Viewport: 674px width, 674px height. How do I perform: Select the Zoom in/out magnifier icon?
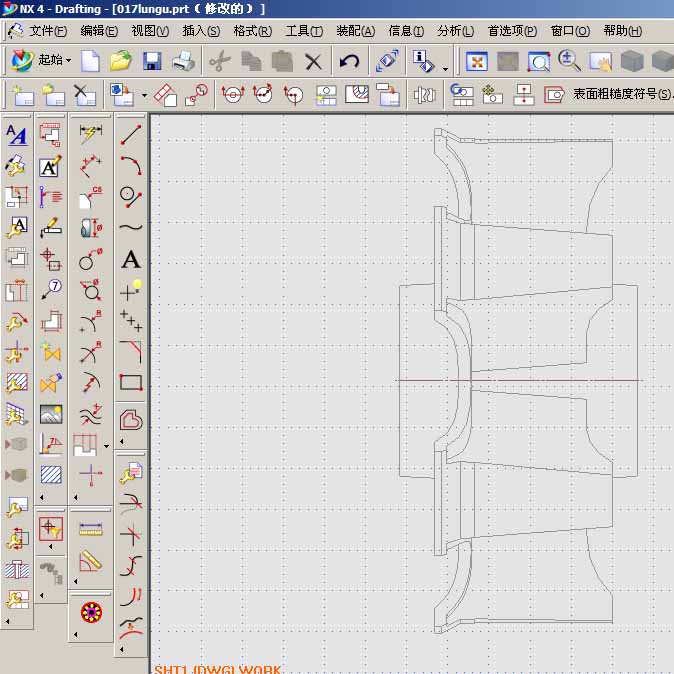[x=569, y=61]
